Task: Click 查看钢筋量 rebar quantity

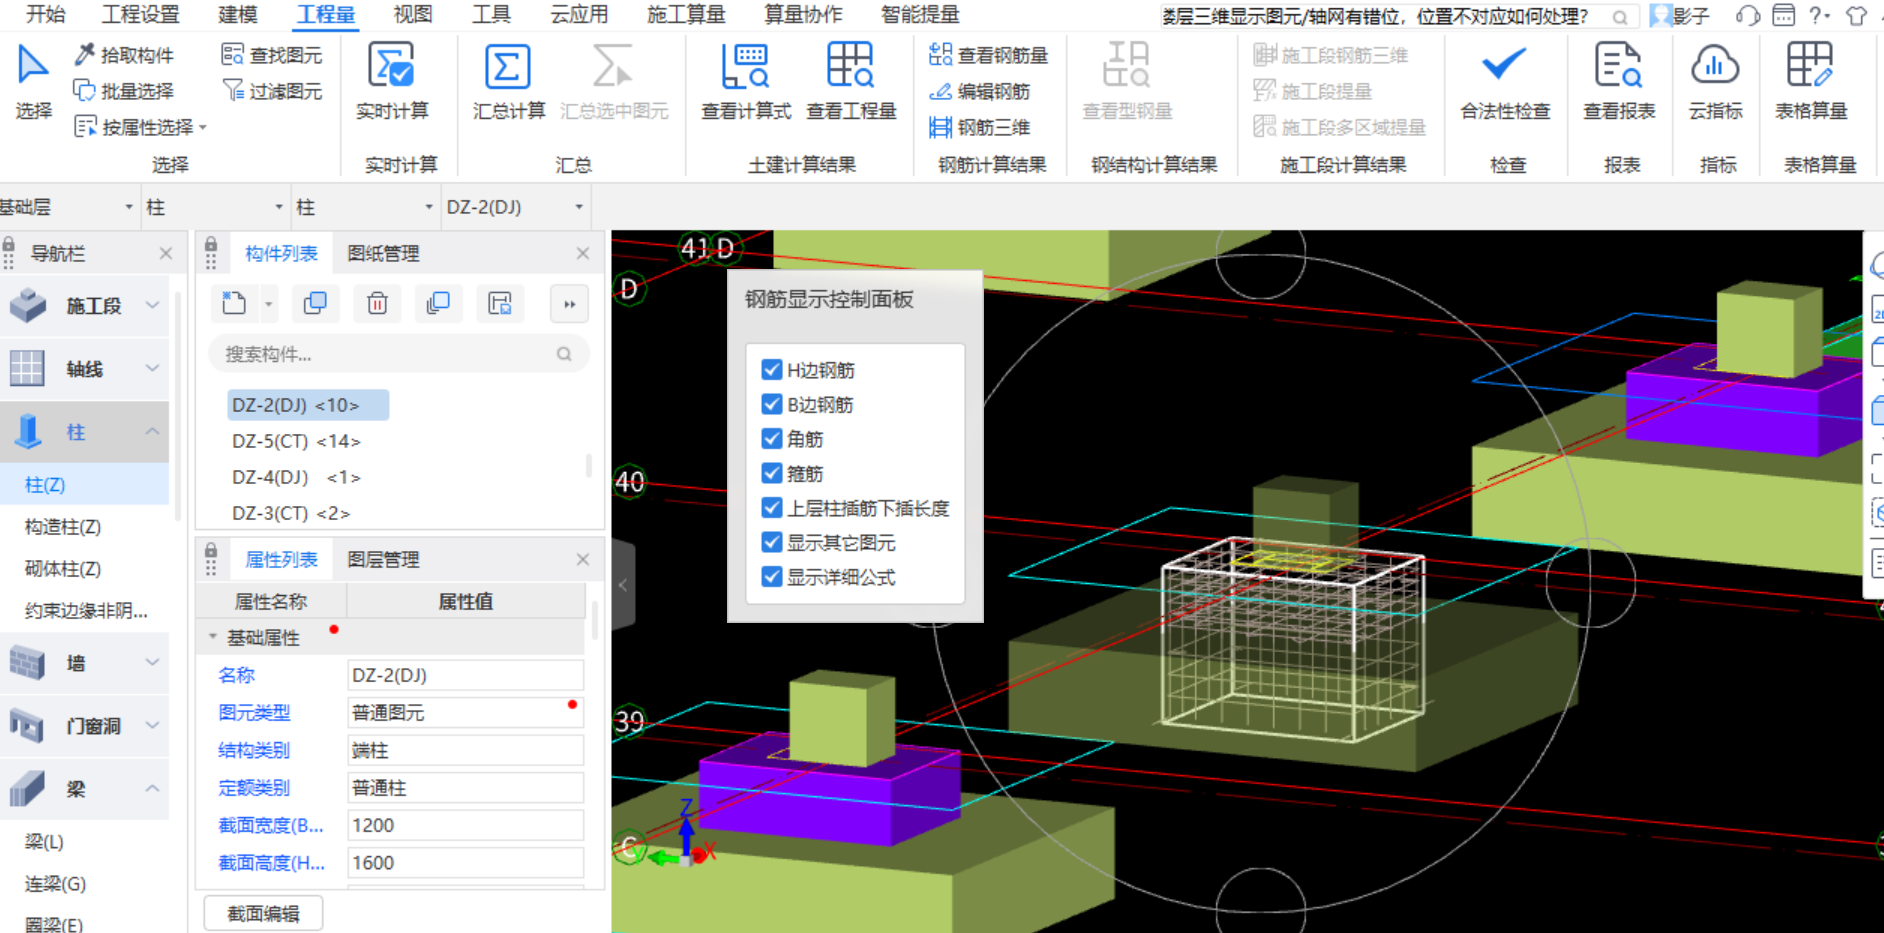Action: [988, 55]
